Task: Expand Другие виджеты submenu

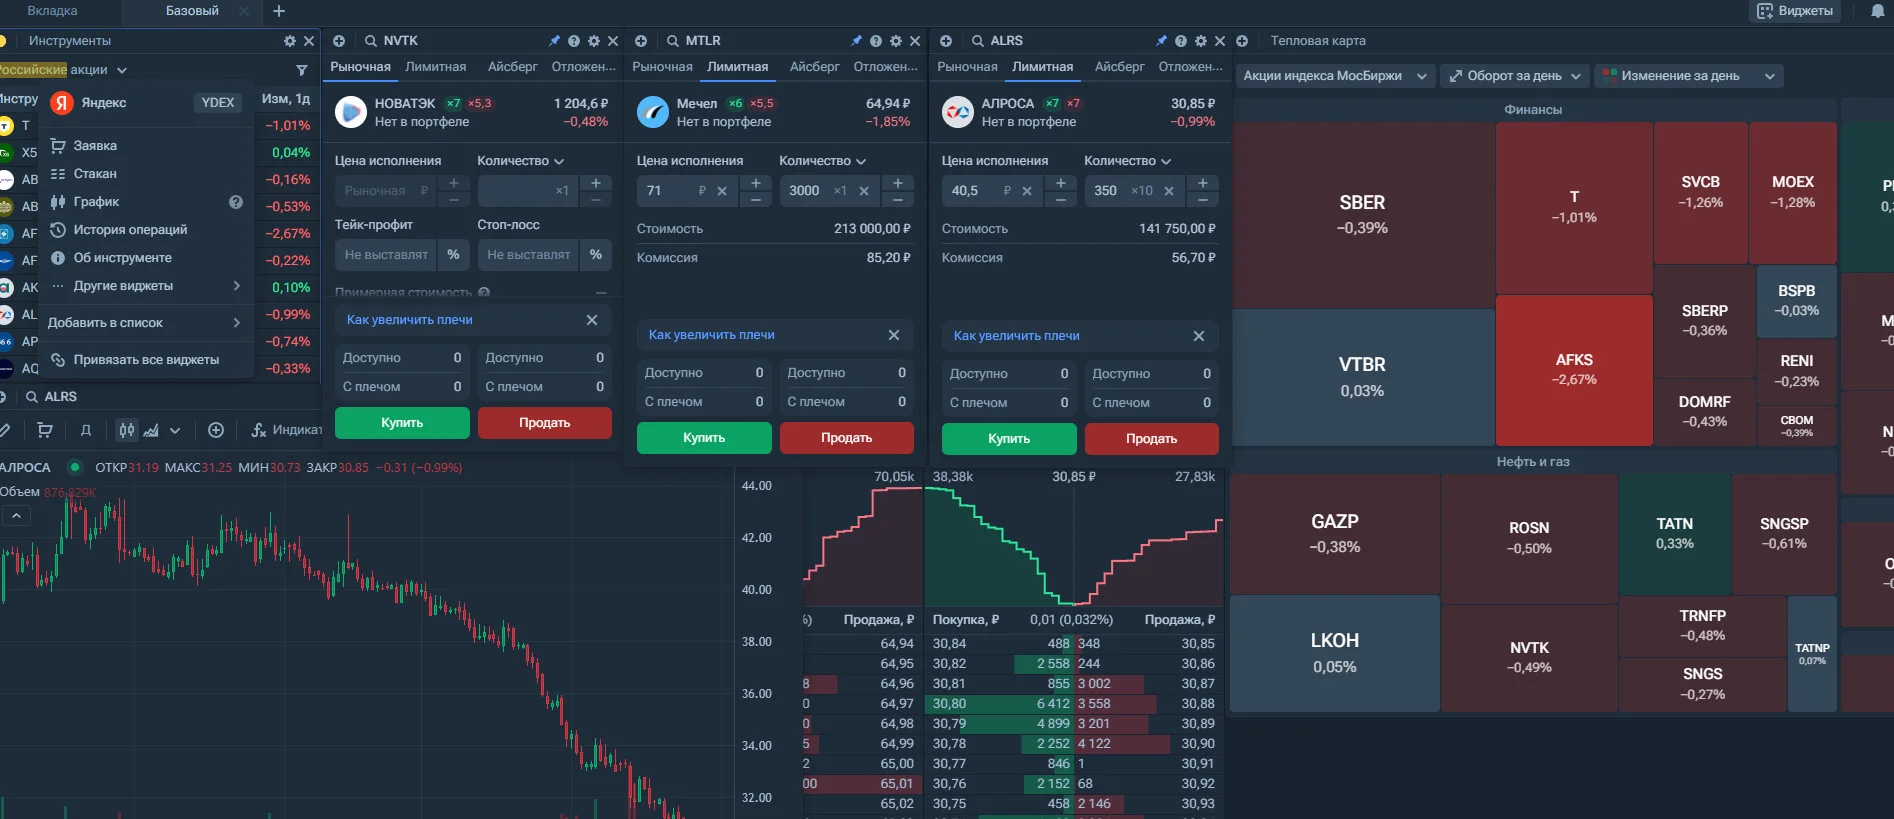Action: (145, 286)
